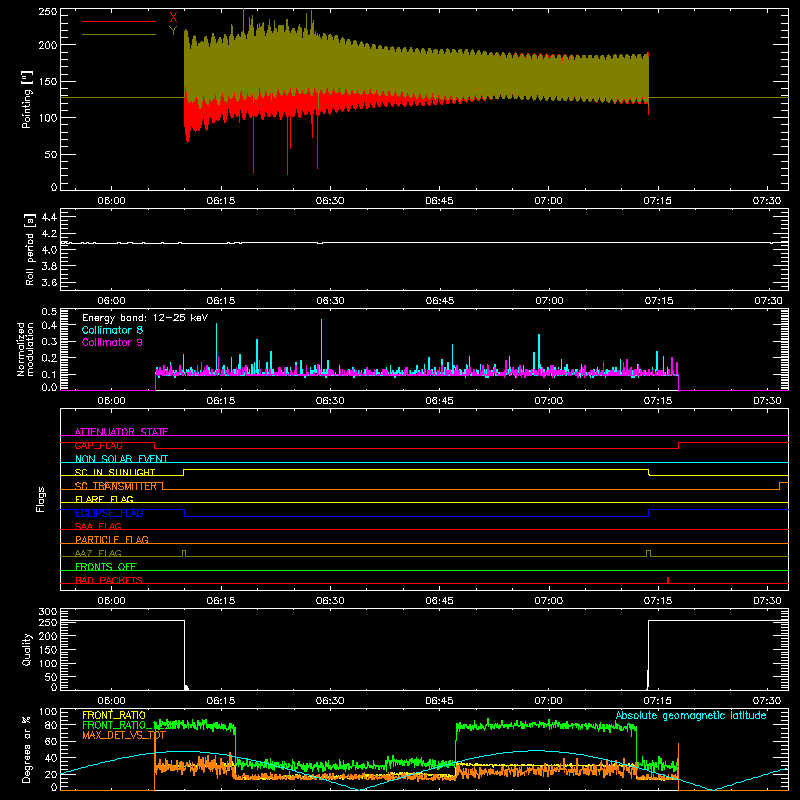
Task: Click the 'NON_SOLAR_EVENT' flag label
Action: pos(121,459)
